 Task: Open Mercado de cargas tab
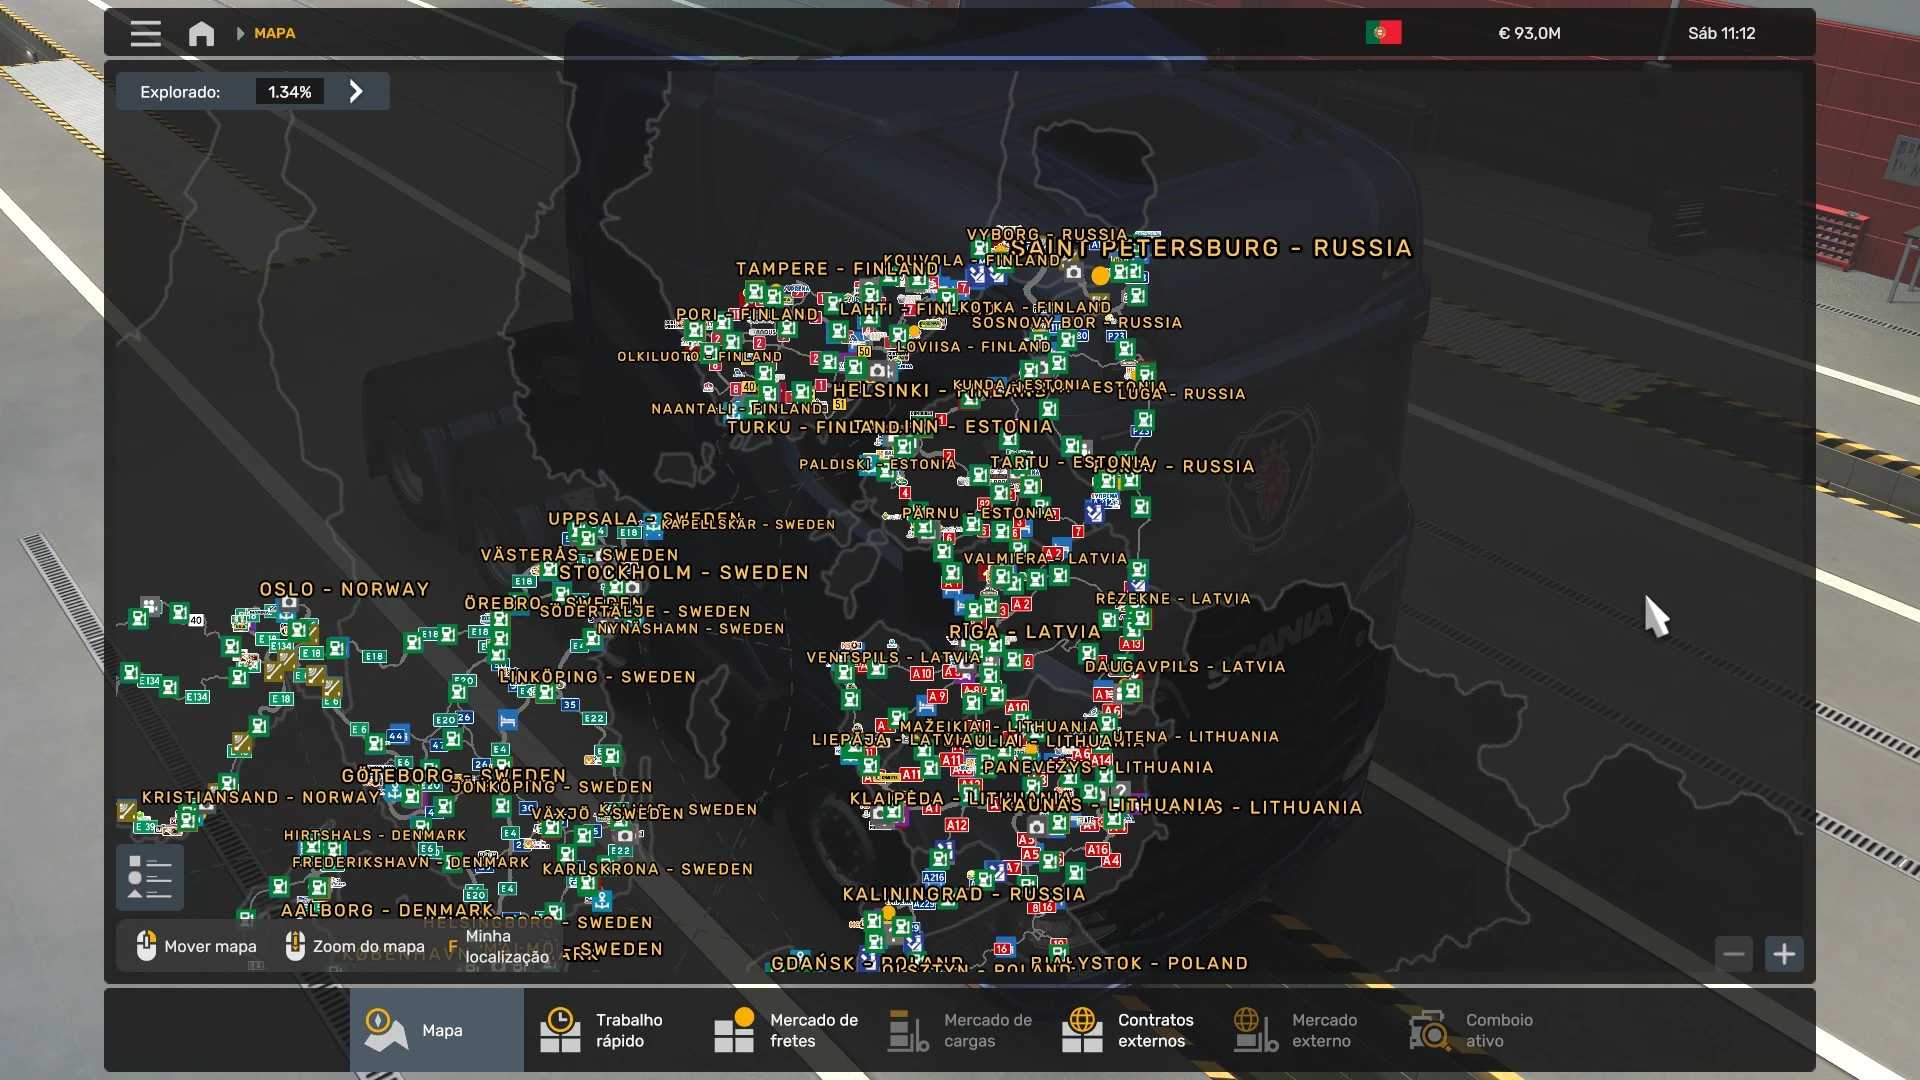pyautogui.click(x=960, y=1030)
